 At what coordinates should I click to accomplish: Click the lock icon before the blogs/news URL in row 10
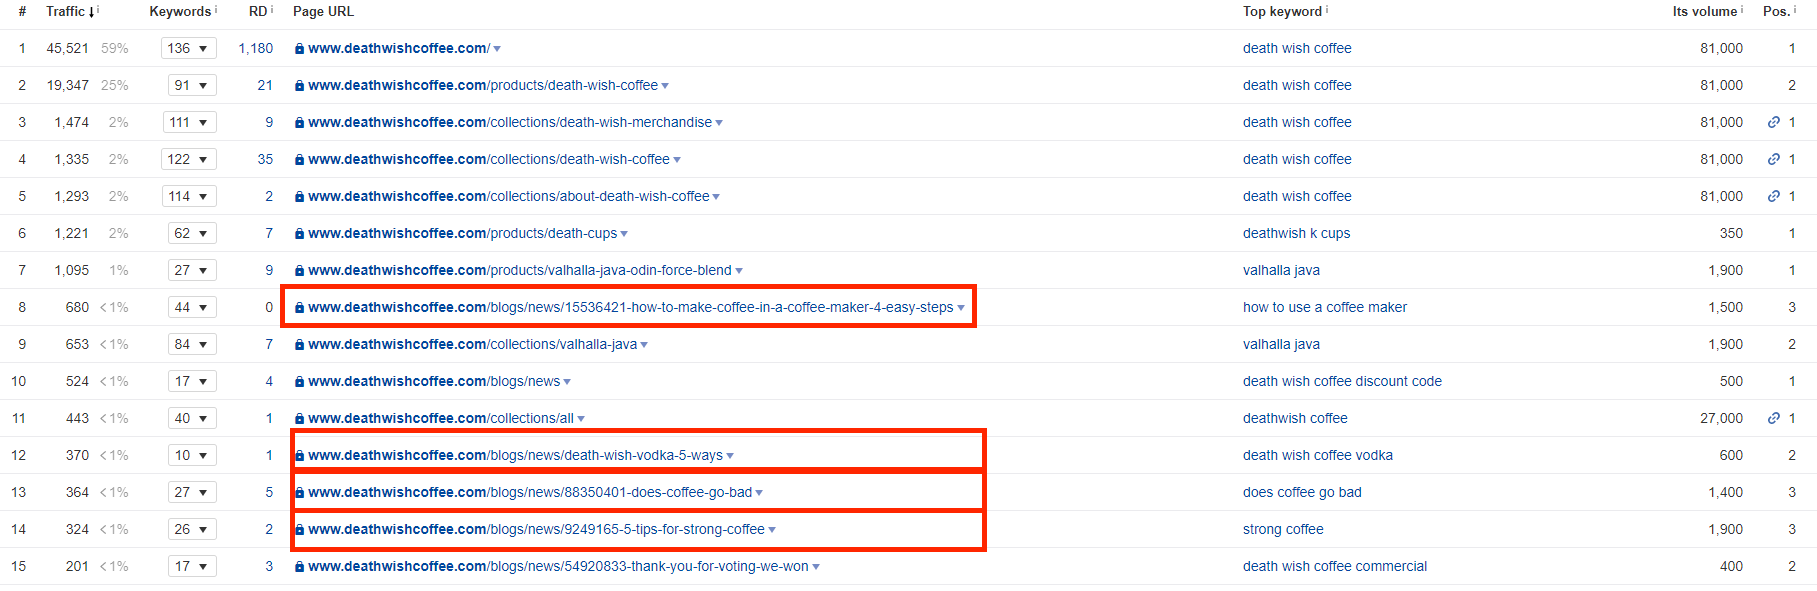[299, 381]
